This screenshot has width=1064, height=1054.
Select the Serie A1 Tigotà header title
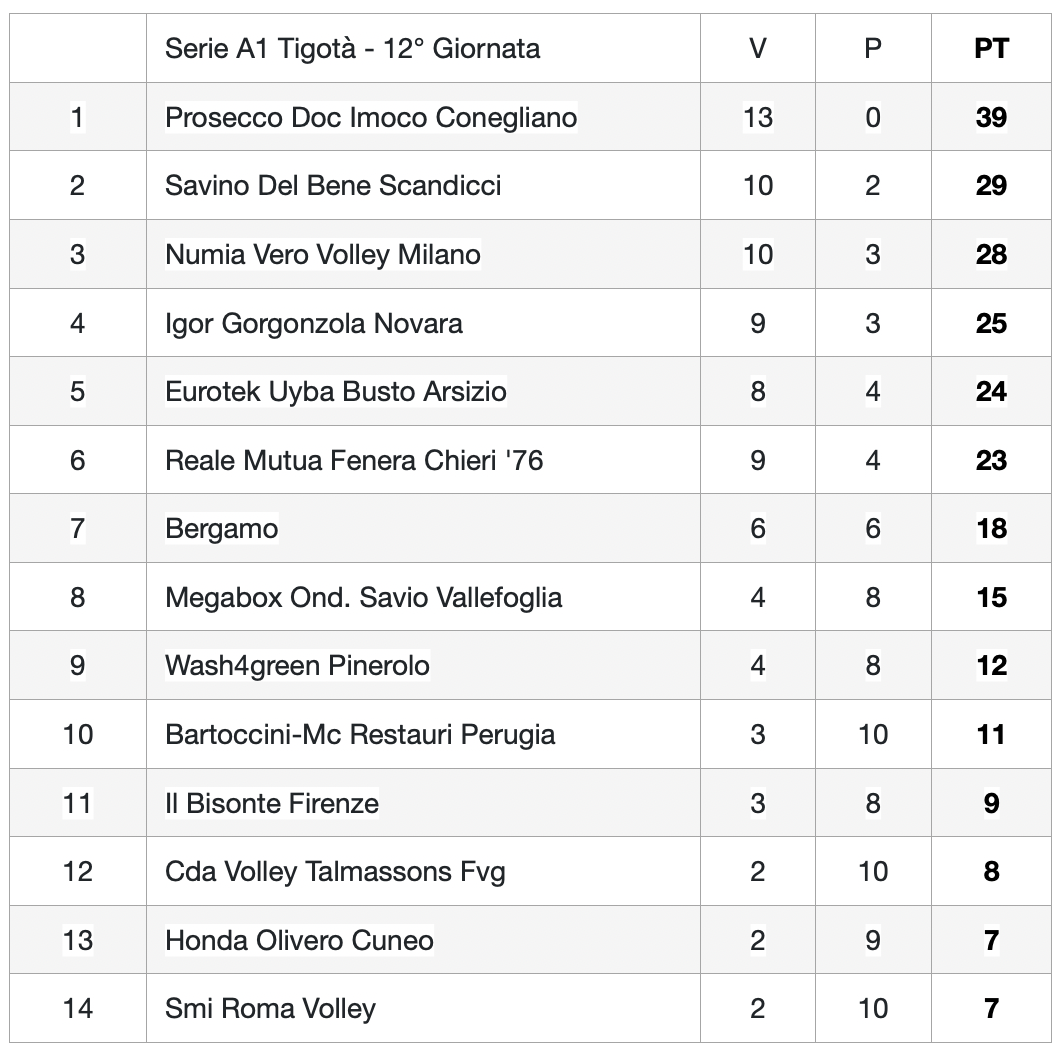(x=352, y=49)
